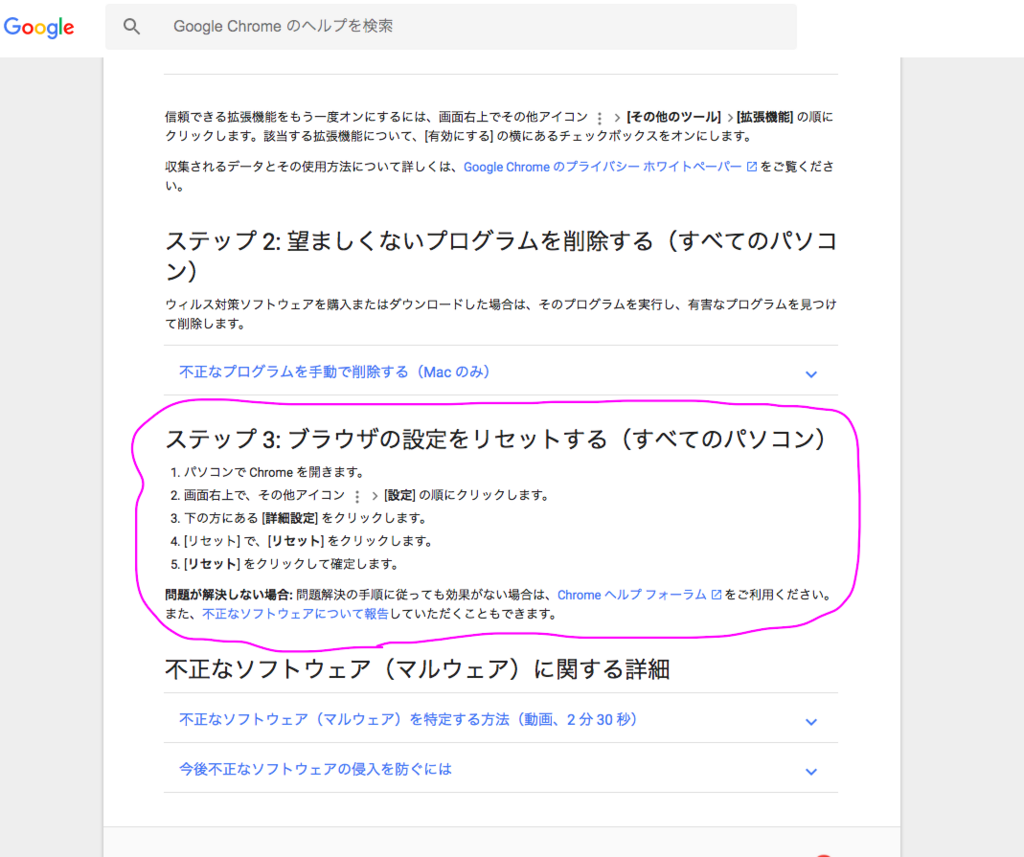Click the 問題が解決しない場合 bold text
Viewport: 1024px width, 857px height.
[229, 595]
